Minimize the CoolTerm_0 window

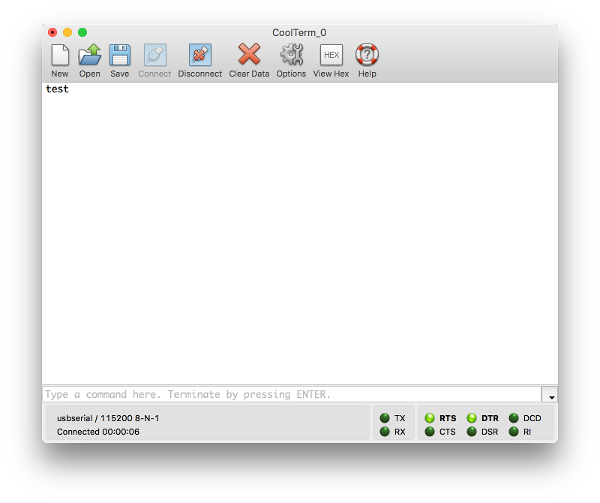pyautogui.click(x=67, y=33)
